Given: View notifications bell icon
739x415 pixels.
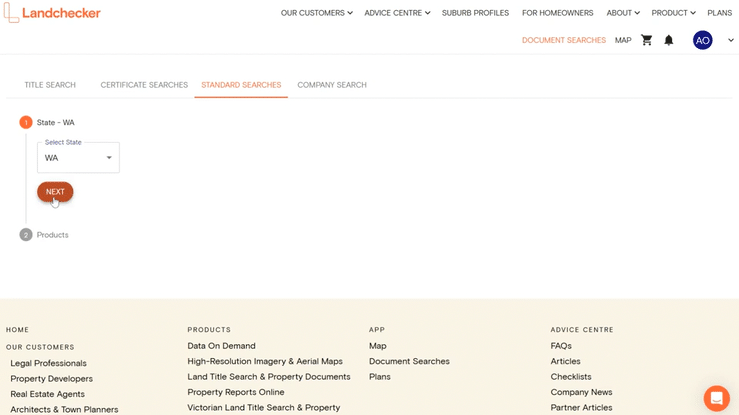Looking at the screenshot, I should pos(668,40).
